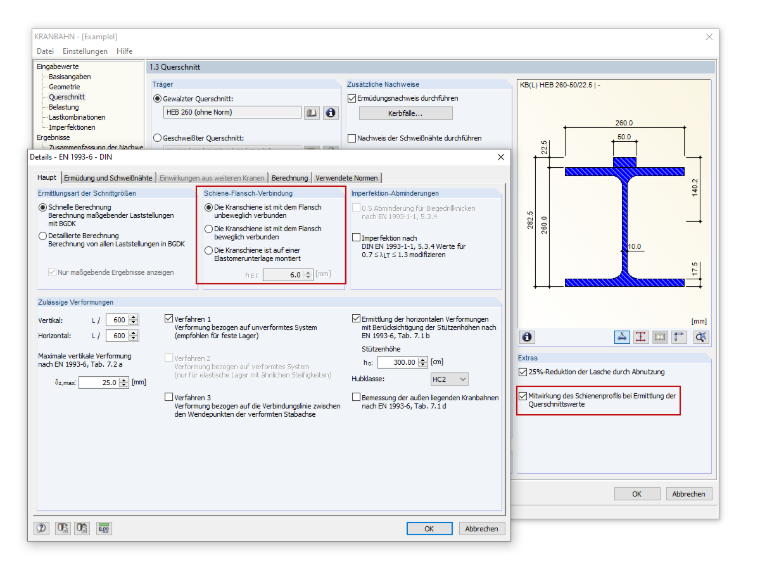
Task: Select rail on Elastomerunterlage option
Action: coord(208,251)
